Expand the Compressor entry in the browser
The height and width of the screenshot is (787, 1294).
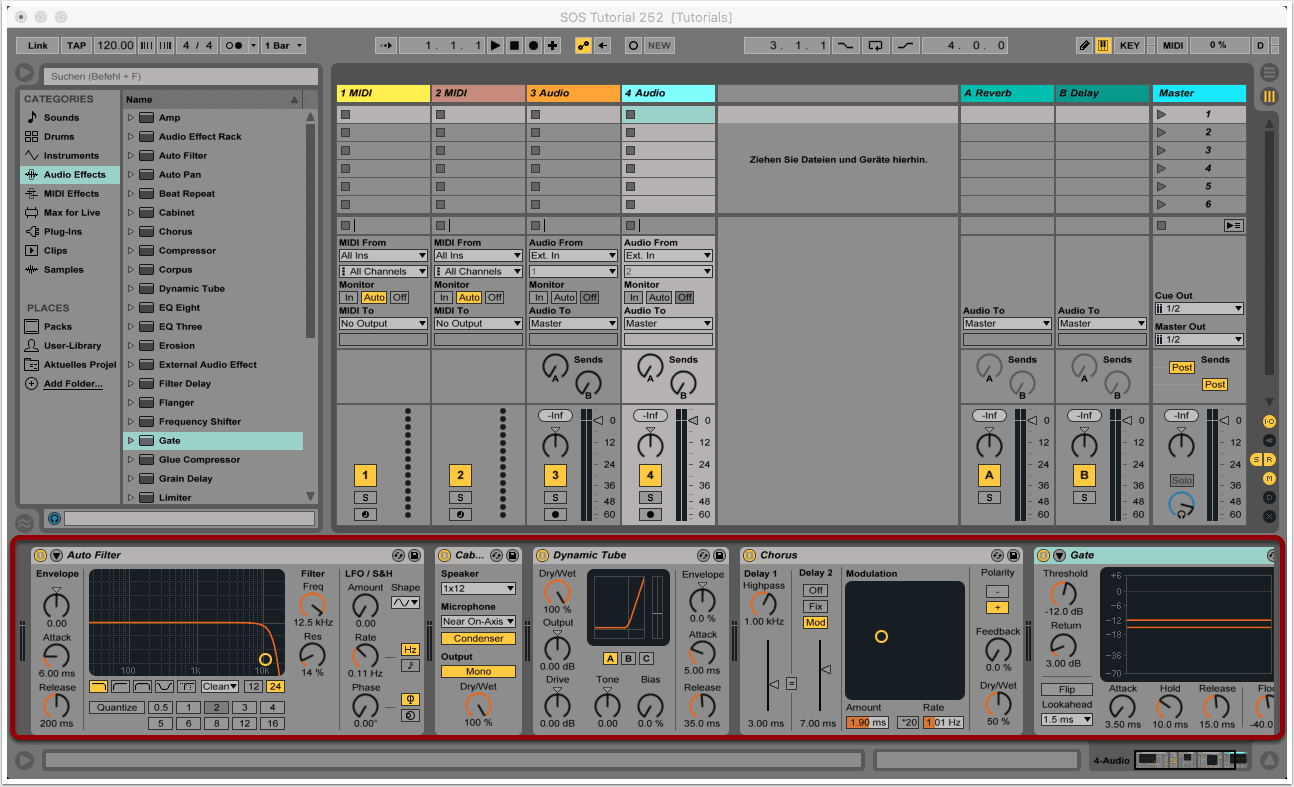click(x=132, y=251)
